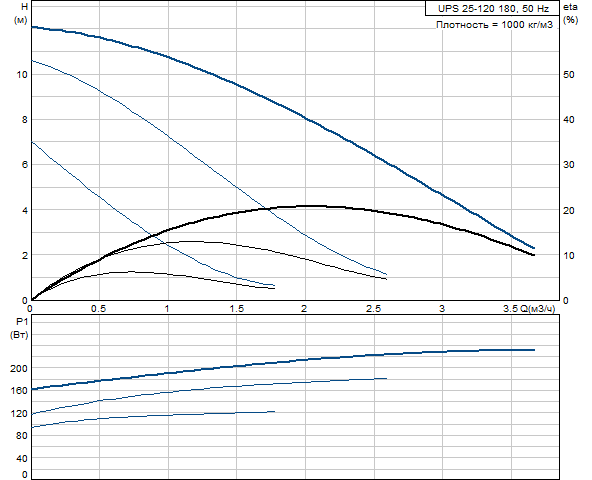Click the eta (%) axis label

tap(570, 13)
